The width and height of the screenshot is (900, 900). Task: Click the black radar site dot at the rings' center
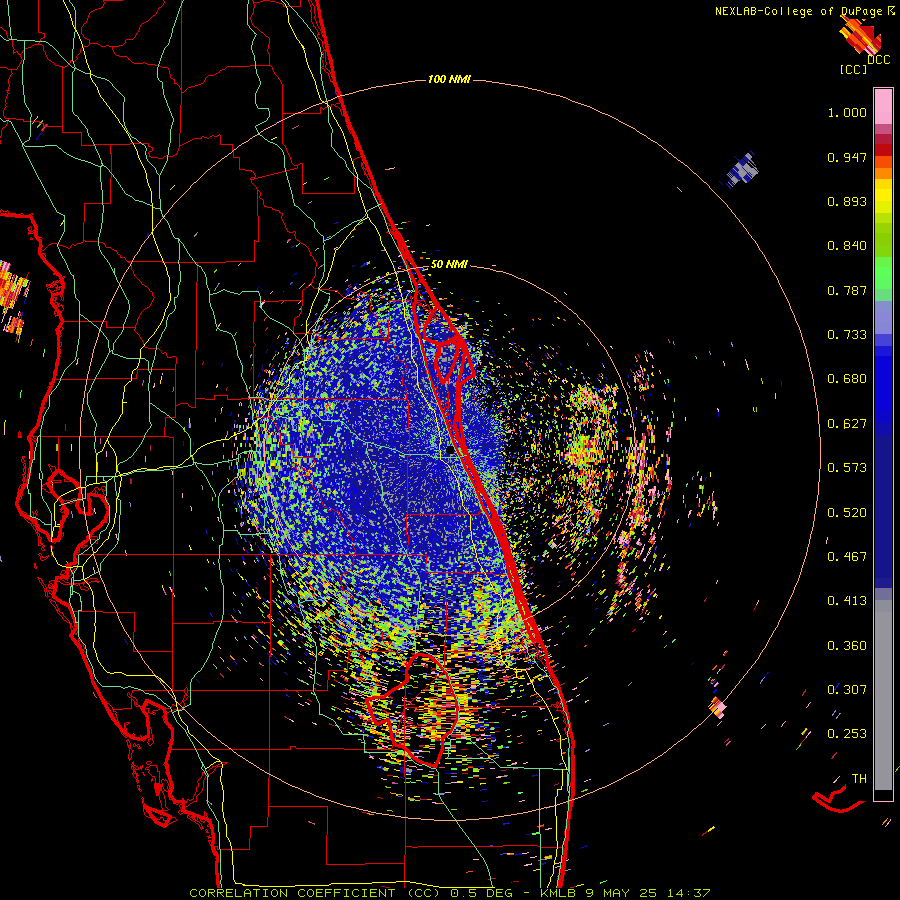(x=450, y=450)
